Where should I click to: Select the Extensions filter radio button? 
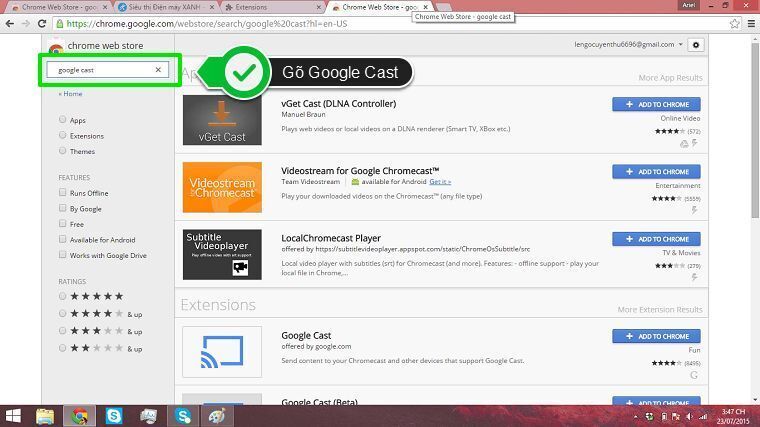point(63,135)
